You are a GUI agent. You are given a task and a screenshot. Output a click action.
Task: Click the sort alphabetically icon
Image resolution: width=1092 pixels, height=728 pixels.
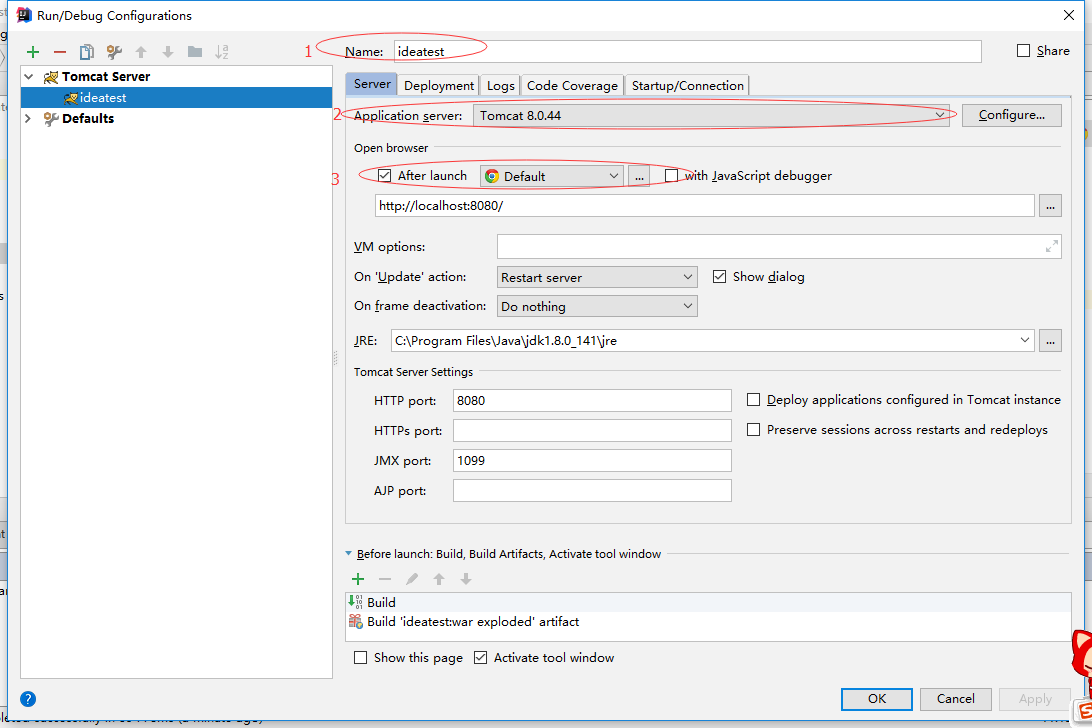click(222, 52)
